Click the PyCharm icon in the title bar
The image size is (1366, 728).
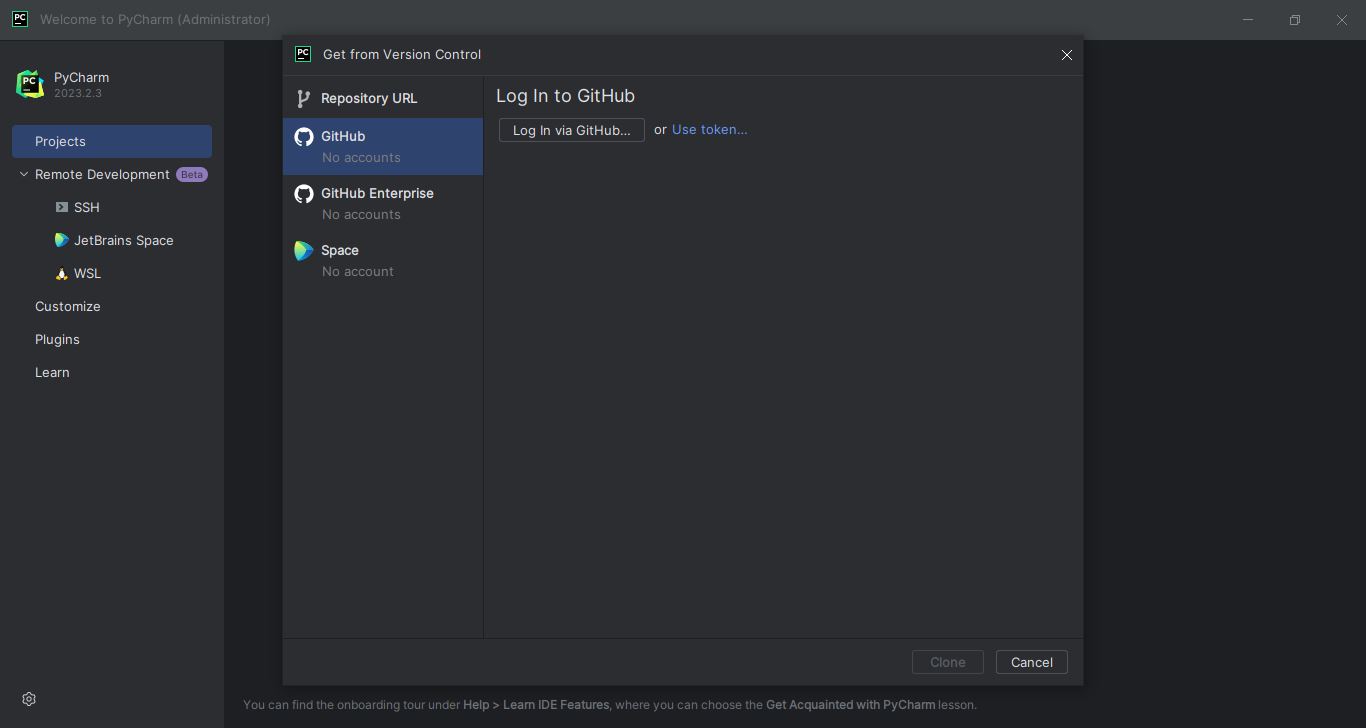pos(19,19)
